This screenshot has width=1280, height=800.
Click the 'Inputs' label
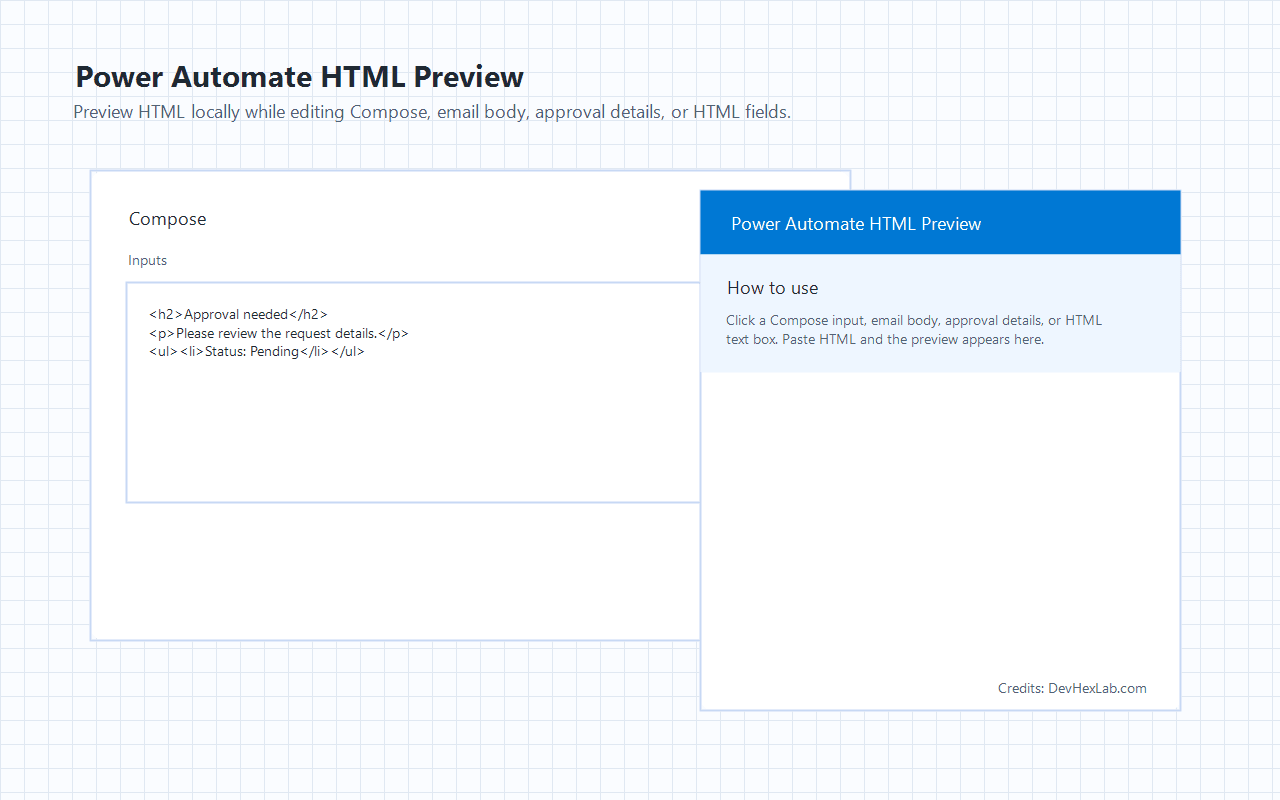point(147,260)
